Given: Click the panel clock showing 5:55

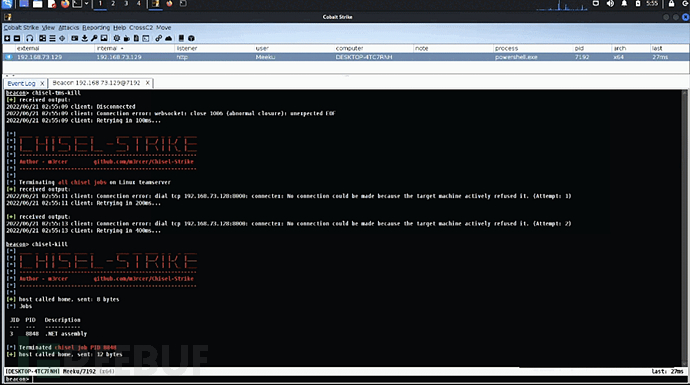Looking at the screenshot, I should click(x=652, y=4).
